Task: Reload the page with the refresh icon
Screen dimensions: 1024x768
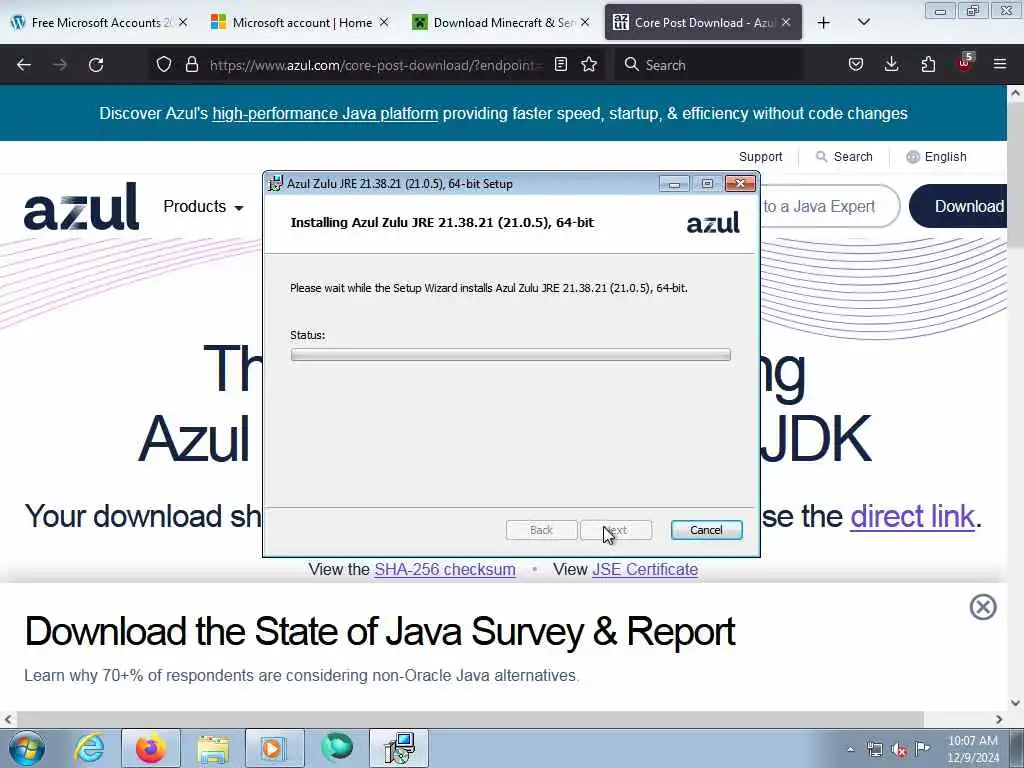Action: [x=96, y=65]
